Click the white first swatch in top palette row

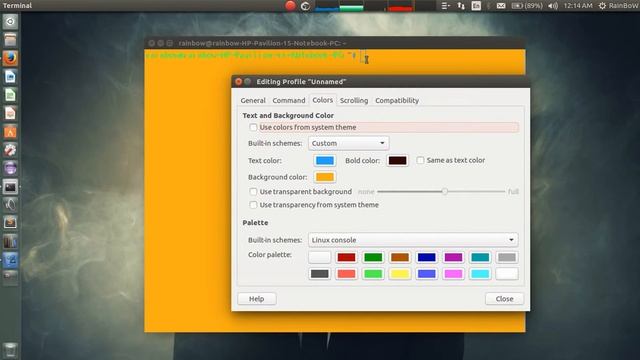click(320, 257)
